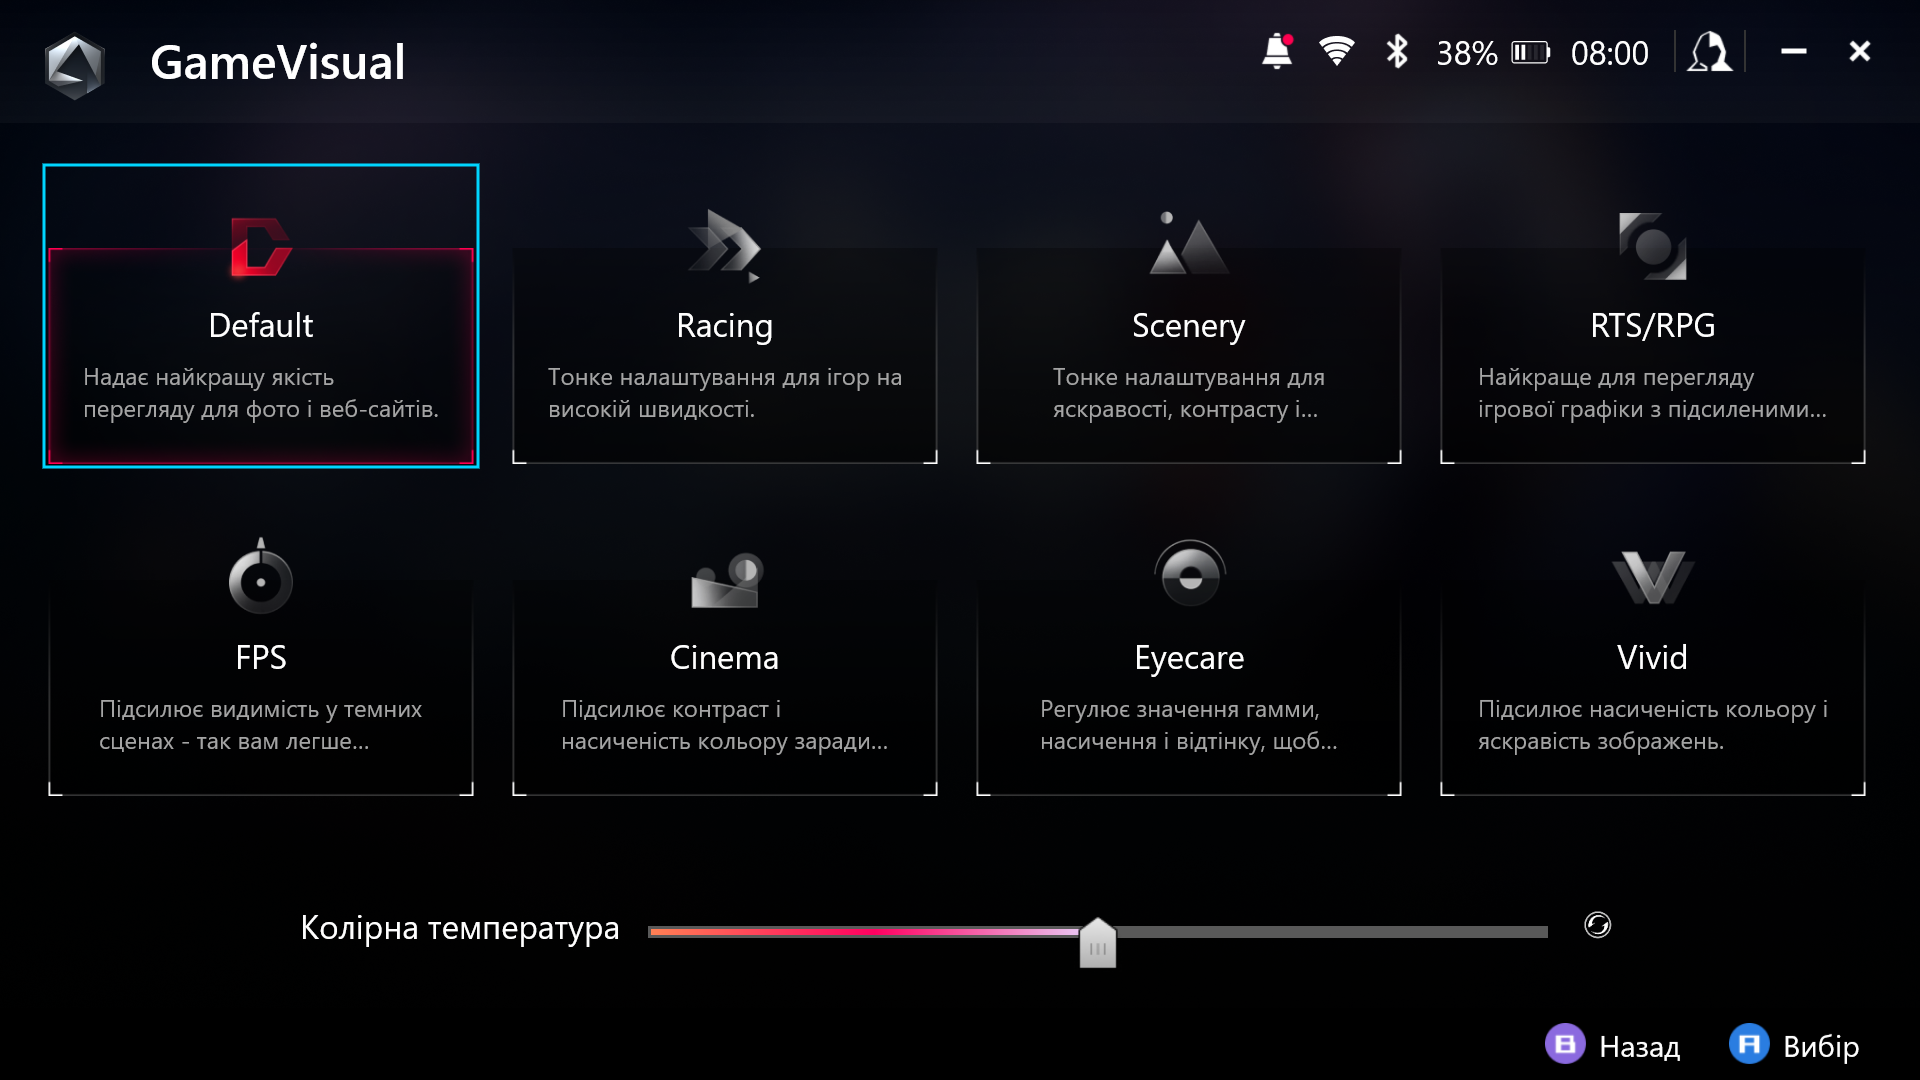Click the Cinema mode icon
The image size is (1920, 1080).
click(x=726, y=580)
